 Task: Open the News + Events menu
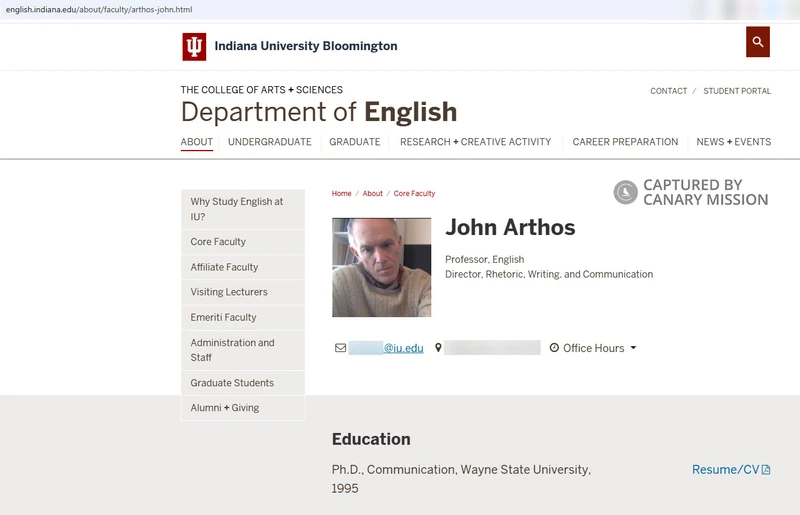click(734, 142)
